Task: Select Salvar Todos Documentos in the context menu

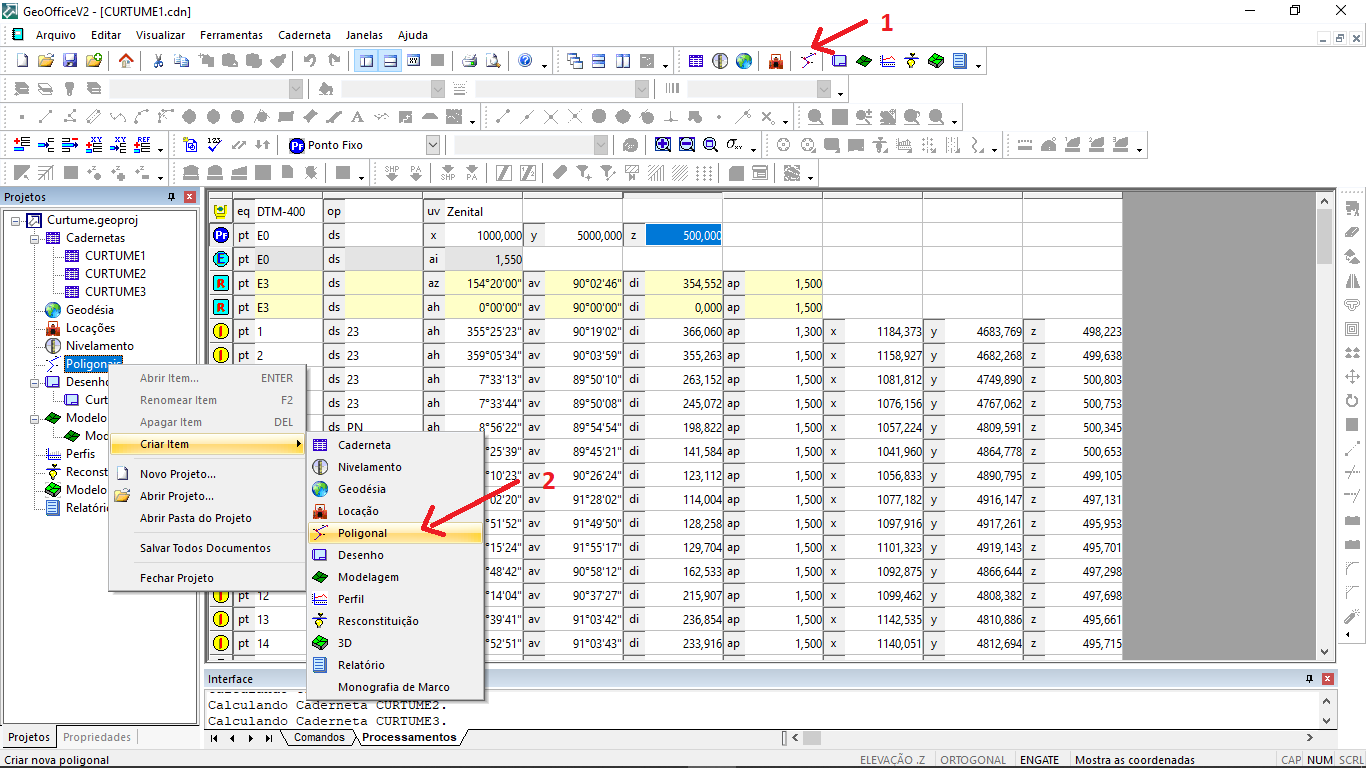Action: pyautogui.click(x=205, y=548)
